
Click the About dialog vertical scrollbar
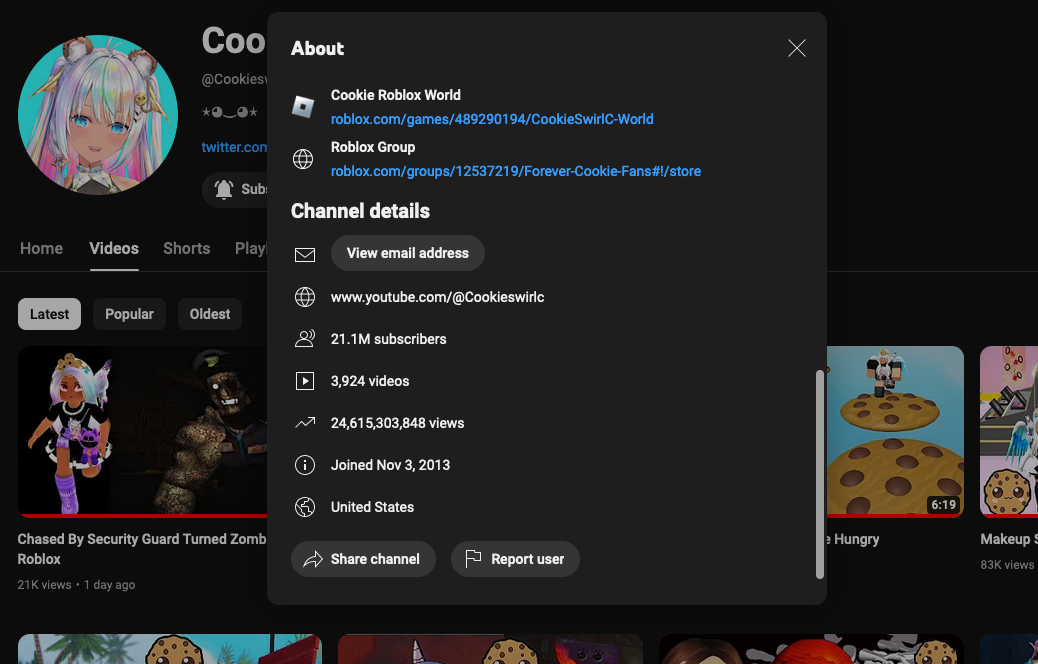(x=820, y=474)
